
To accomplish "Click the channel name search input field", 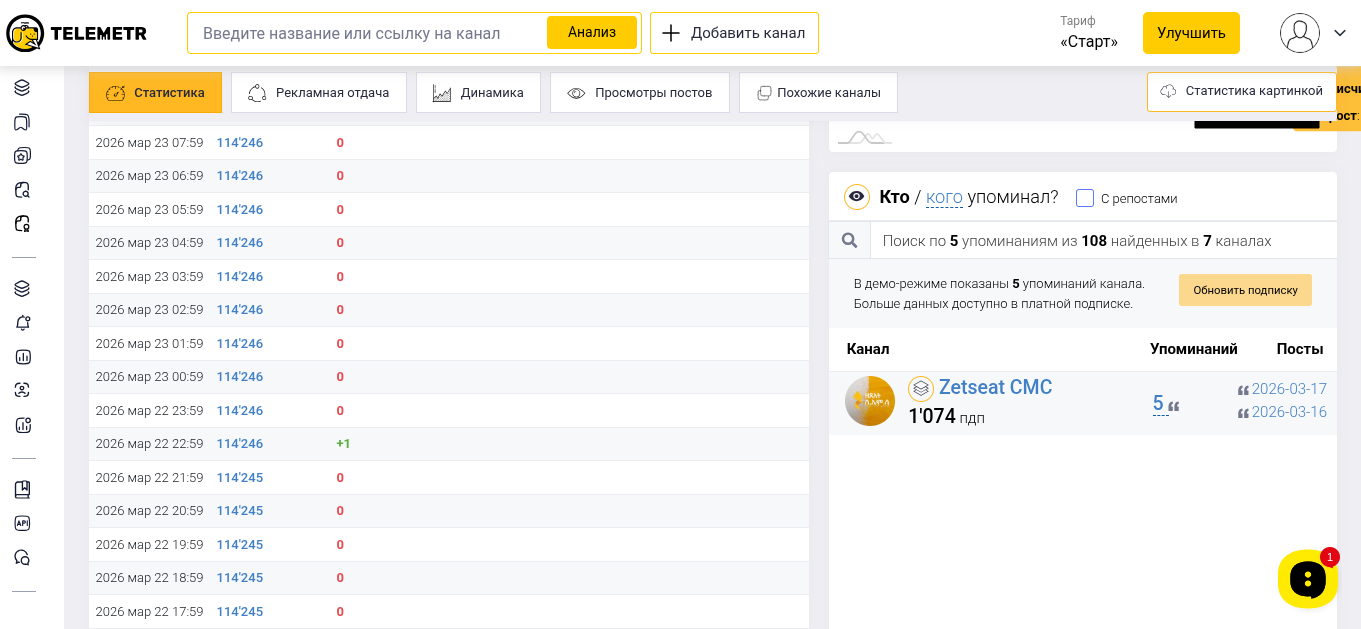I will point(365,33).
